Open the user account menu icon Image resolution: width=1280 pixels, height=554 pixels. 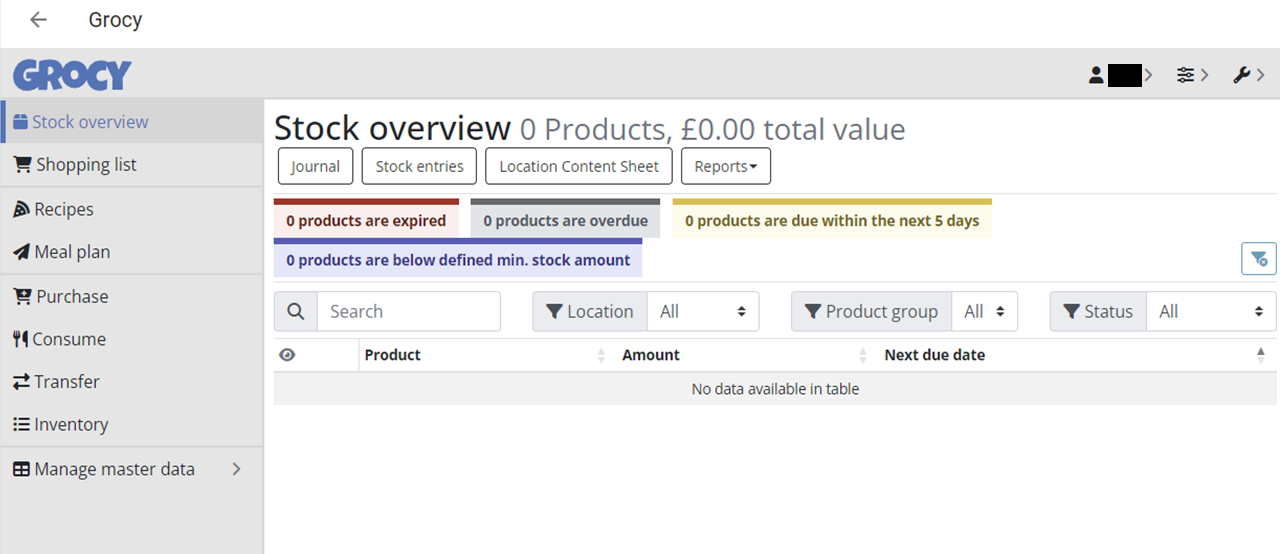(1096, 75)
